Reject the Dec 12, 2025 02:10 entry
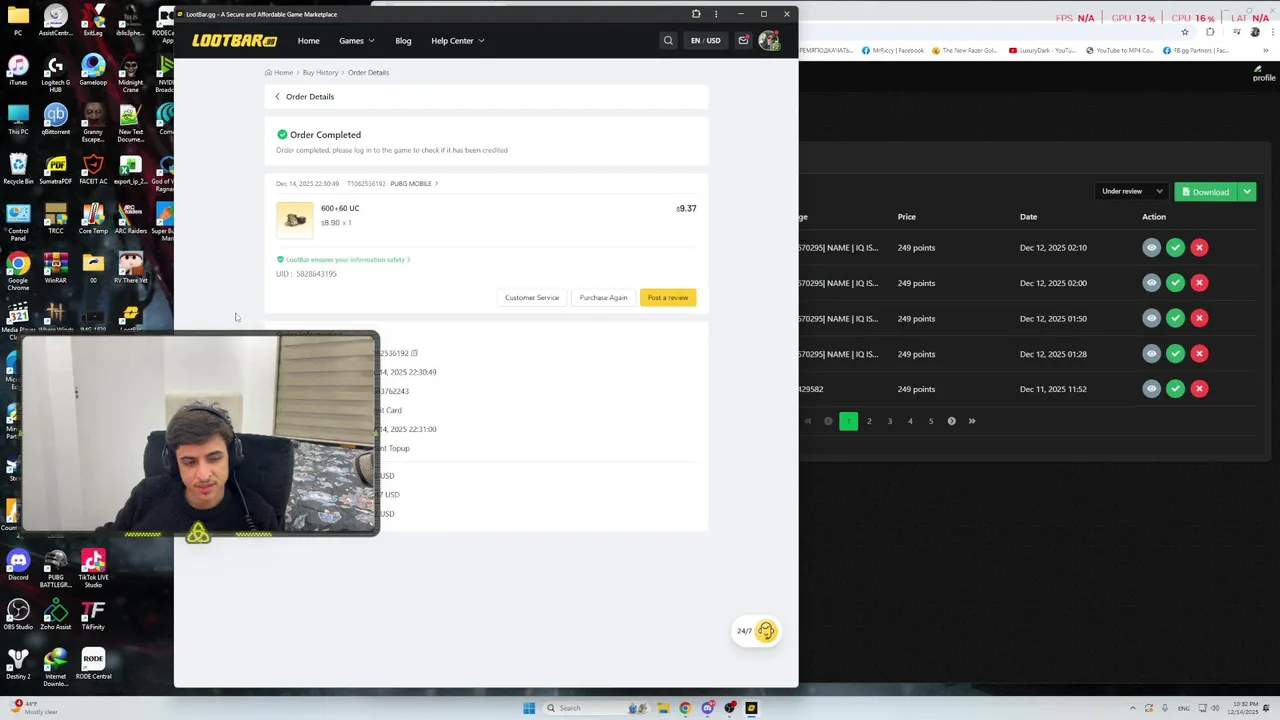Screen dimensions: 1280x720 pyautogui.click(x=1199, y=247)
